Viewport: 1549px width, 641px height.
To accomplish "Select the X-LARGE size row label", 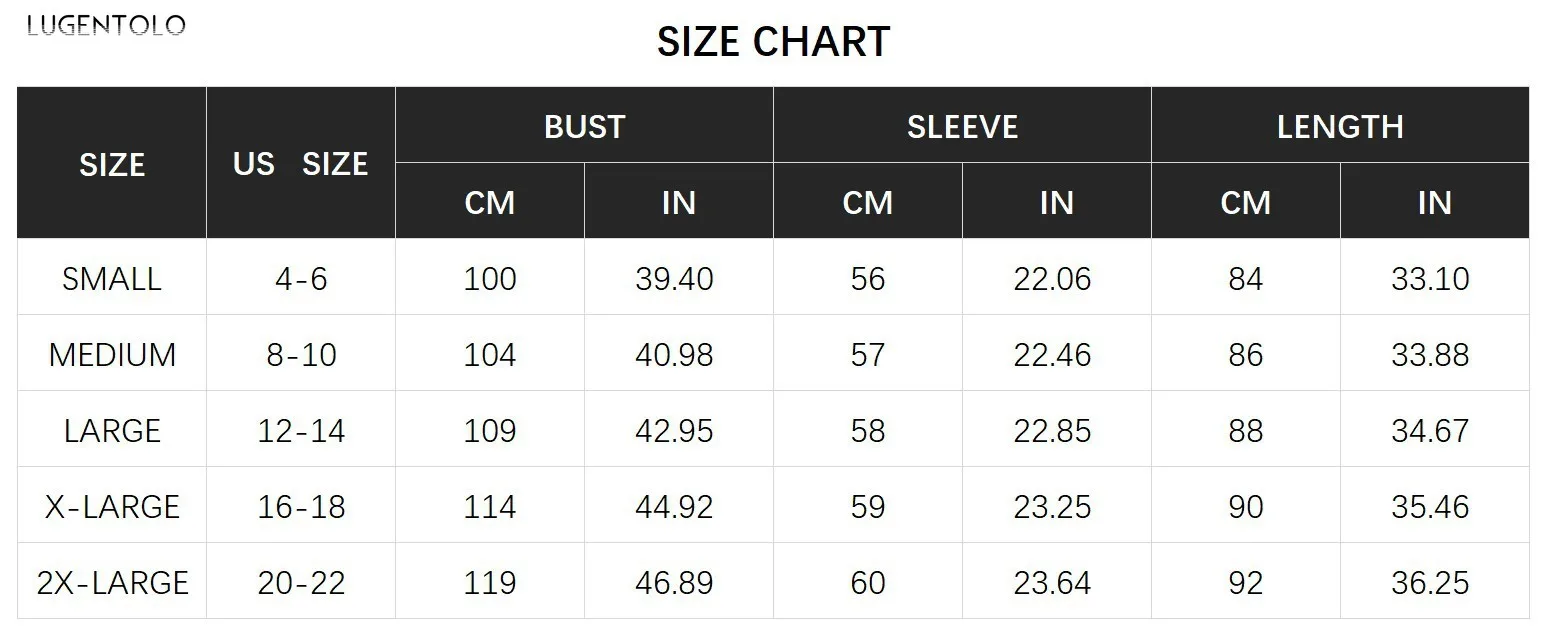I will click(112, 507).
